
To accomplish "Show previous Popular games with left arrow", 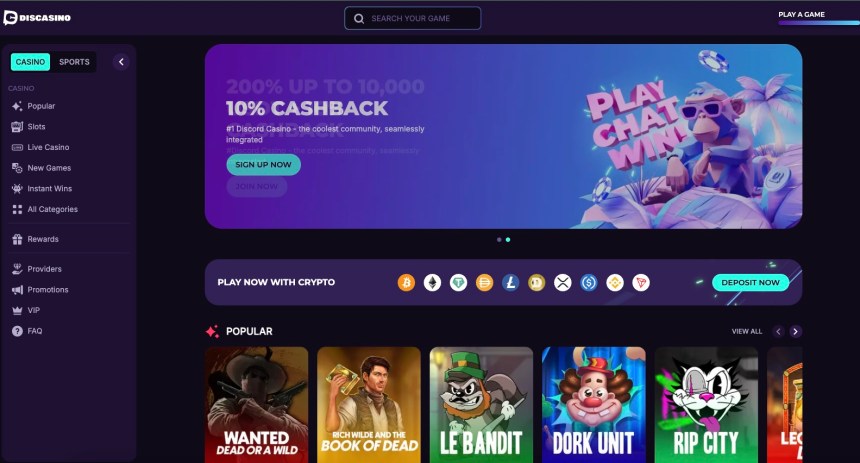I will [778, 331].
